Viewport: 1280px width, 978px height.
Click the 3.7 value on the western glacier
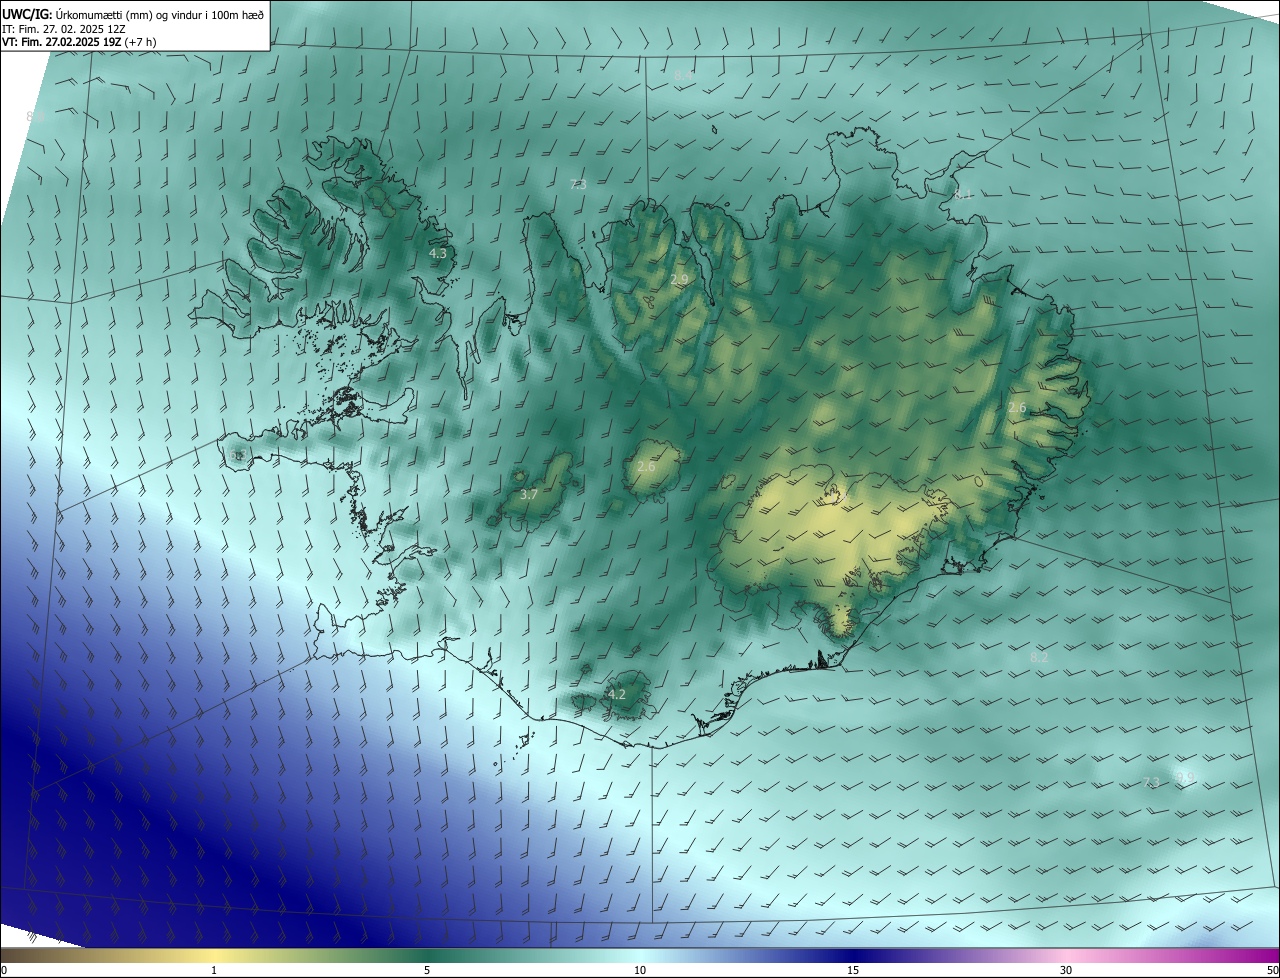coord(529,494)
